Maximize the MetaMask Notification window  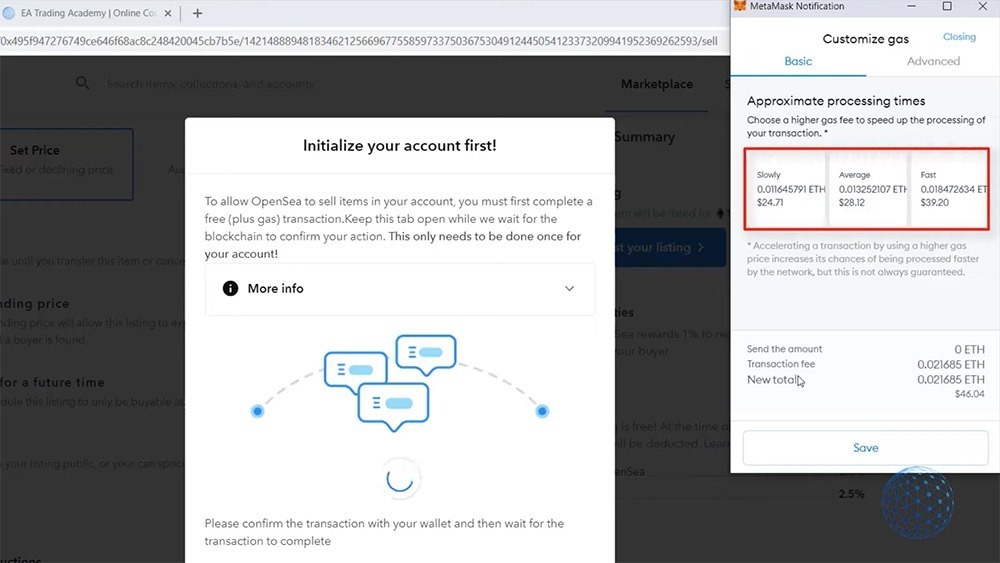pyautogui.click(x=948, y=7)
